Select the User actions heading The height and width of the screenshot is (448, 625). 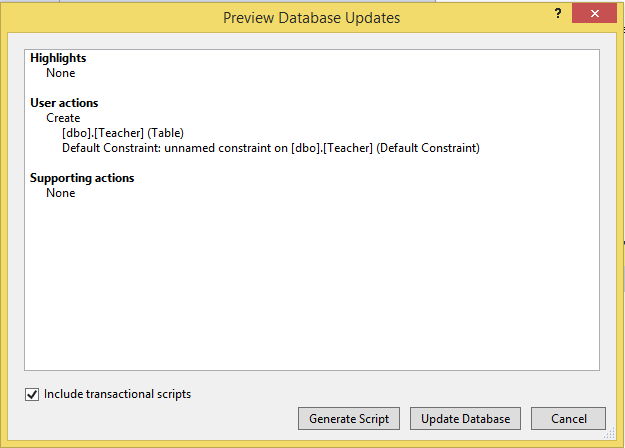(x=64, y=103)
